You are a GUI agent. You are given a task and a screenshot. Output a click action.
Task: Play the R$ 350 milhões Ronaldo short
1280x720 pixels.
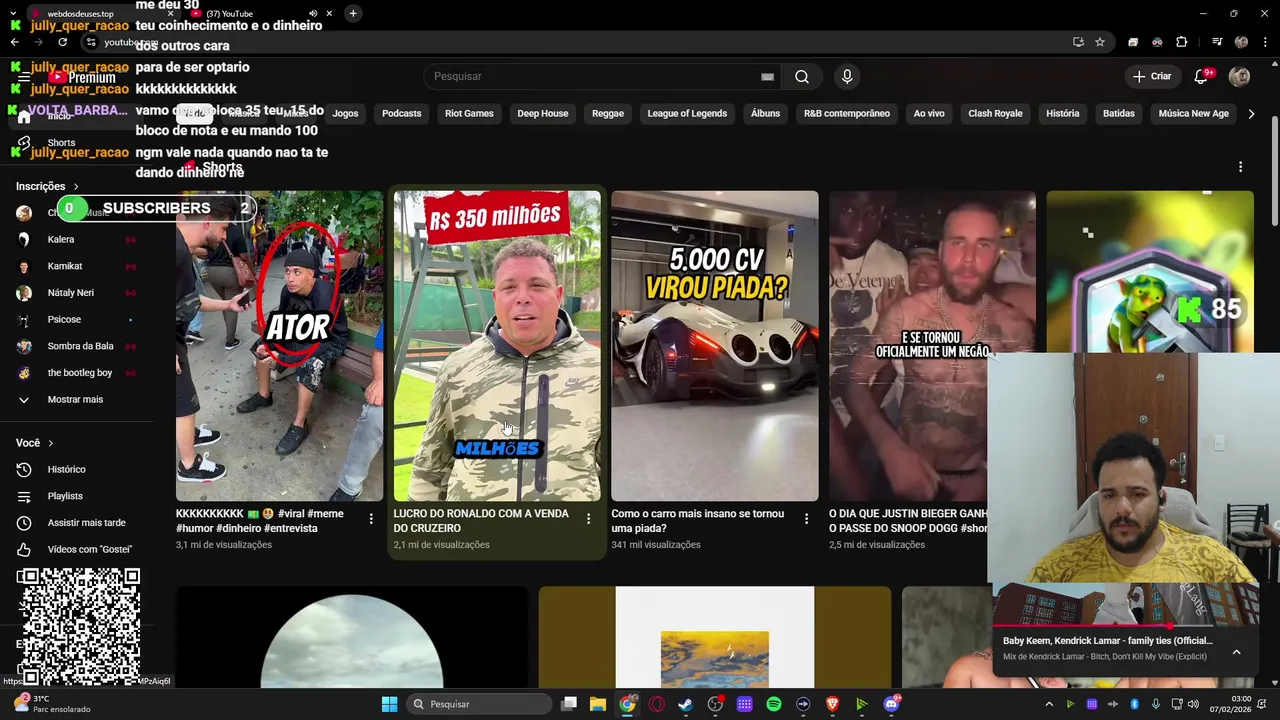[x=497, y=346]
